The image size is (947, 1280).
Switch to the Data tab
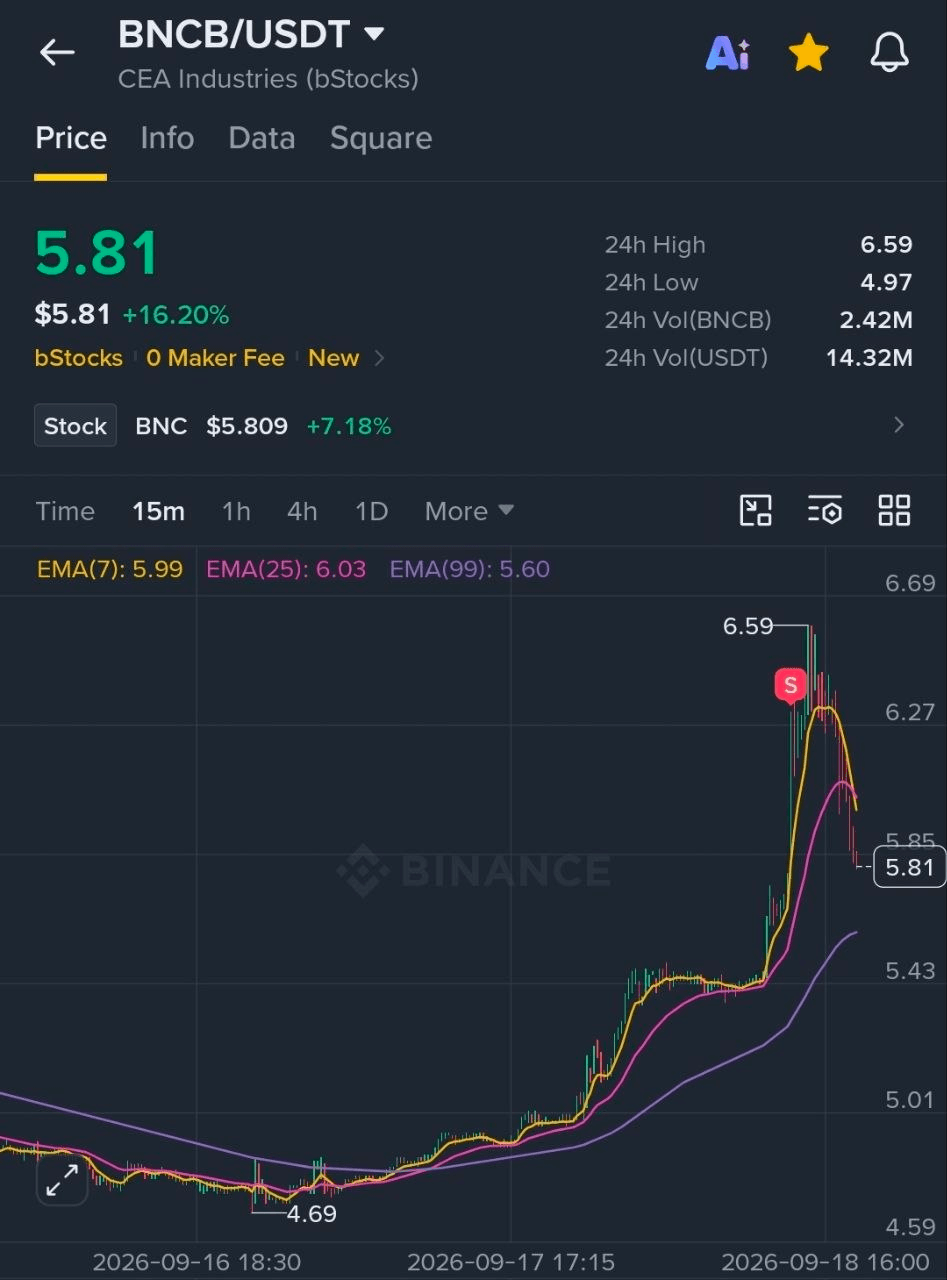coord(262,138)
